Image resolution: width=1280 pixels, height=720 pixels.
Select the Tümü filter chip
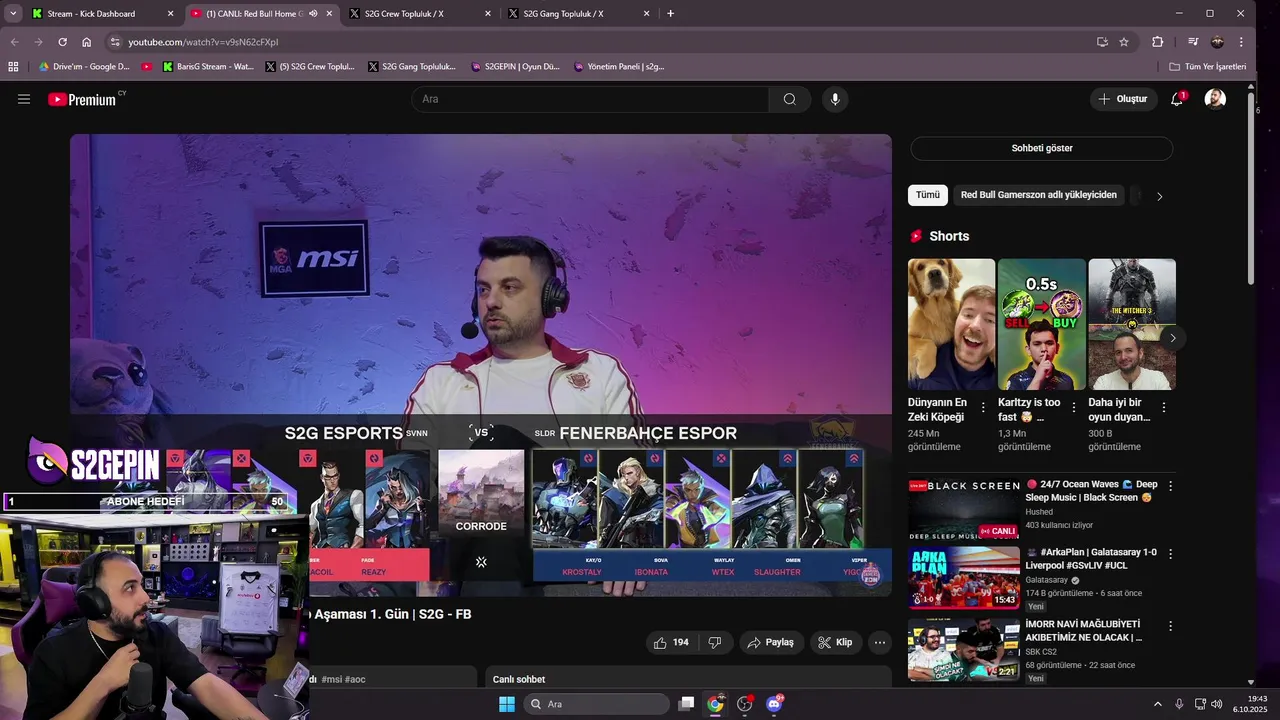[x=928, y=195]
